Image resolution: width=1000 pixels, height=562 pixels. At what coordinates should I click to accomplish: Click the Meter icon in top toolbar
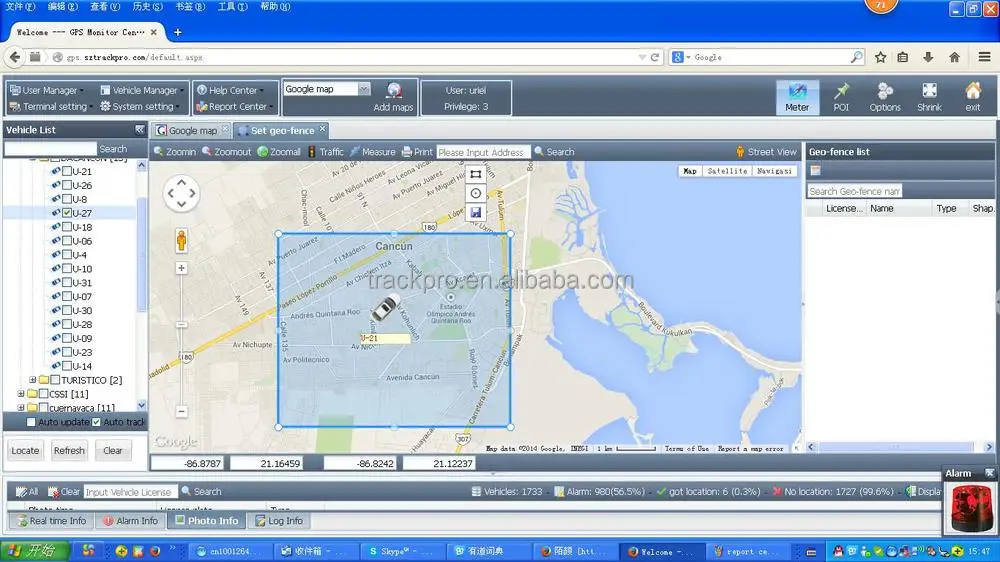[797, 92]
